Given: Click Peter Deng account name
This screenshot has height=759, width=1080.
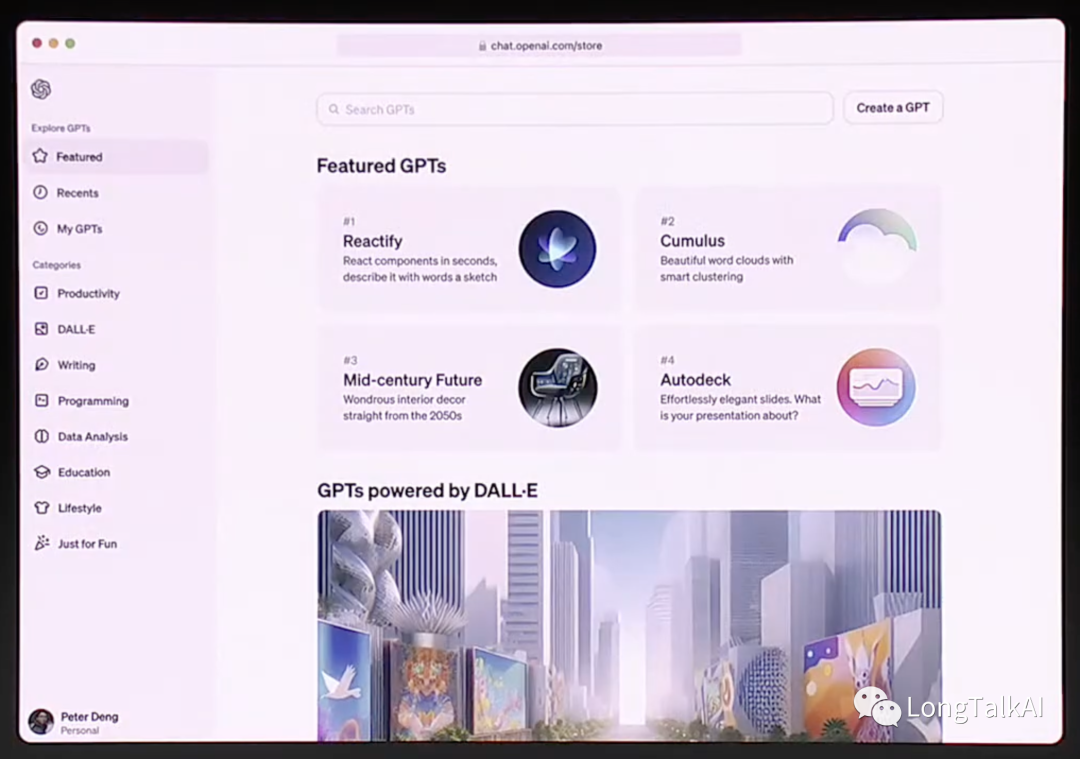Looking at the screenshot, I should [90, 716].
